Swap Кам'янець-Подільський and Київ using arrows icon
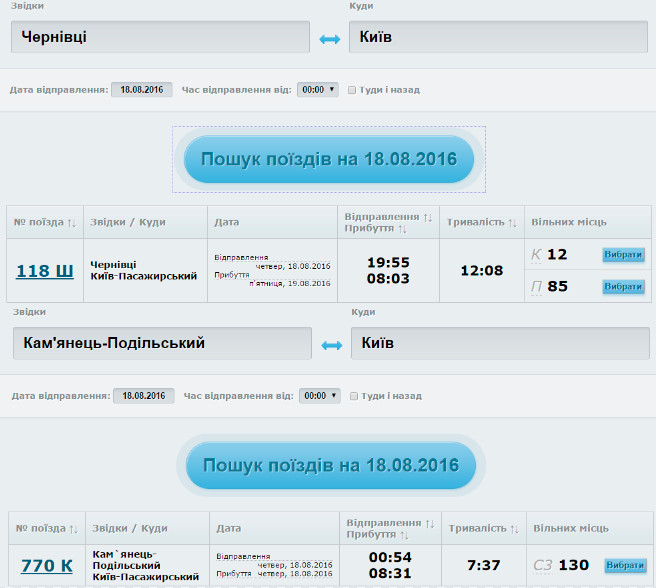The height and width of the screenshot is (588, 656). point(331,345)
